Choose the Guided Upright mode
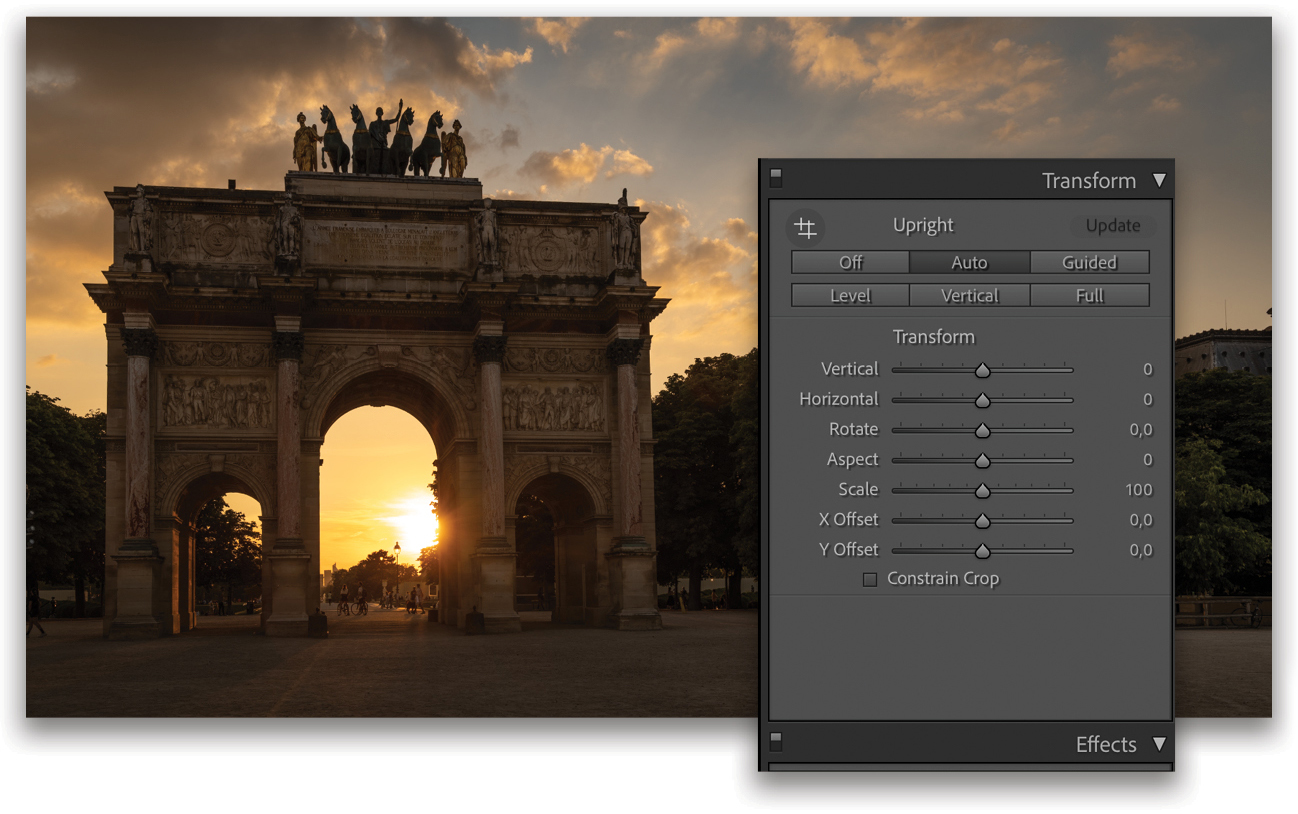 pyautogui.click(x=1089, y=262)
